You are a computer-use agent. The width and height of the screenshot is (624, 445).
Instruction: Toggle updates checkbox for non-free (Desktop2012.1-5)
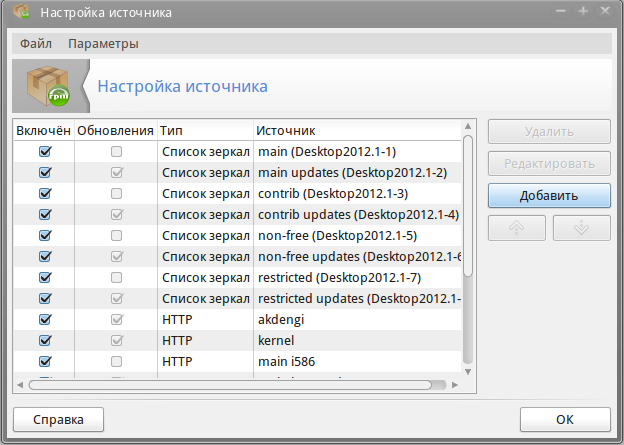pyautogui.click(x=117, y=235)
